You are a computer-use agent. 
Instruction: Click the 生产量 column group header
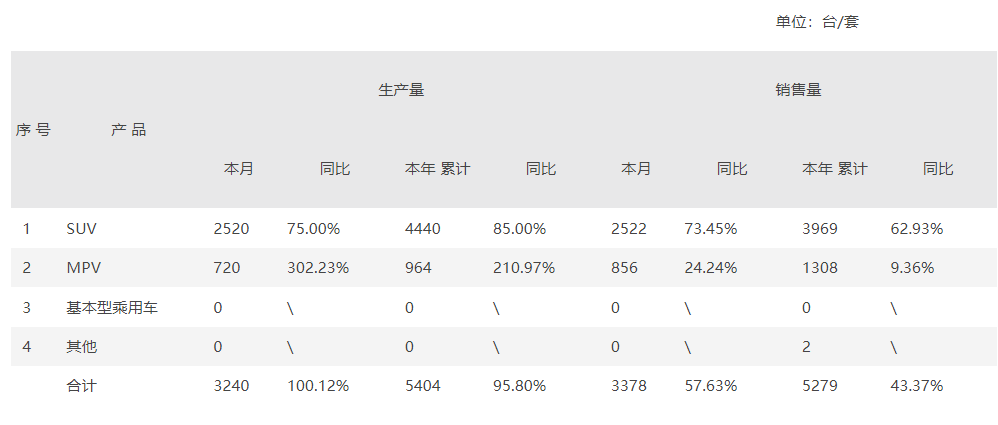(401, 90)
